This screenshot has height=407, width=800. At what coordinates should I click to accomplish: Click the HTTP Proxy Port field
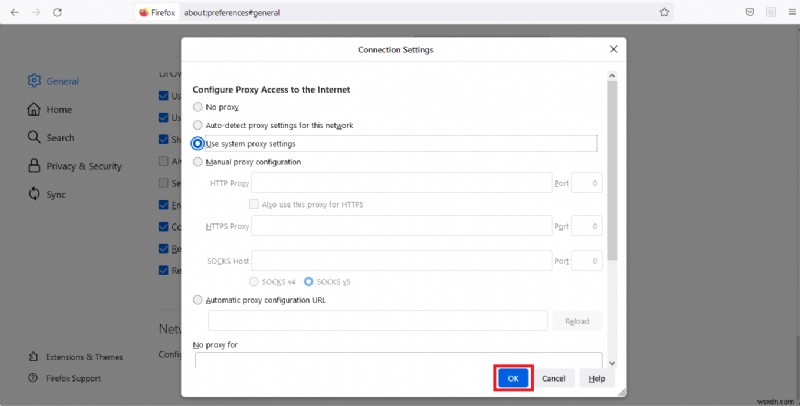pyautogui.click(x=587, y=183)
